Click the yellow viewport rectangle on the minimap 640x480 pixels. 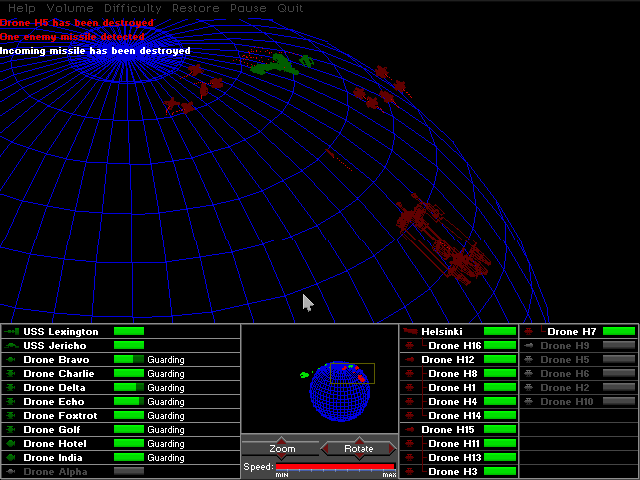352,373
